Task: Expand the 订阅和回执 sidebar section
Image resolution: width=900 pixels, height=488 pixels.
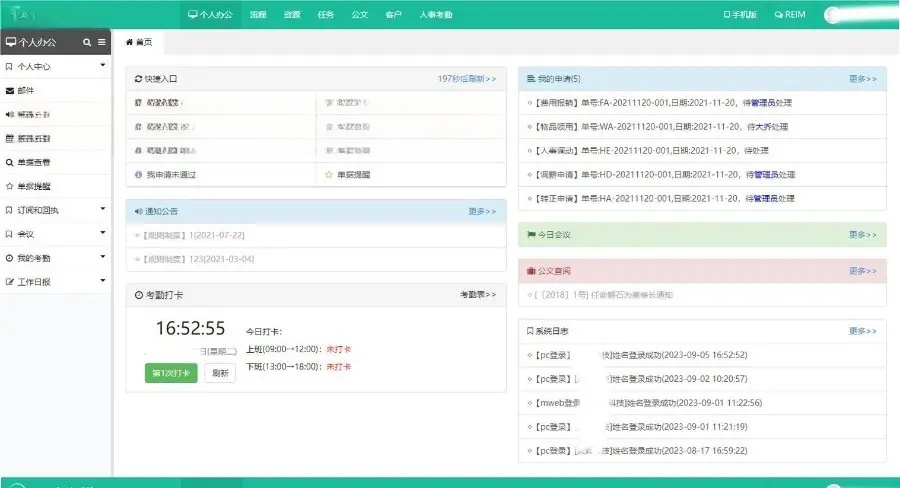Action: [103, 210]
